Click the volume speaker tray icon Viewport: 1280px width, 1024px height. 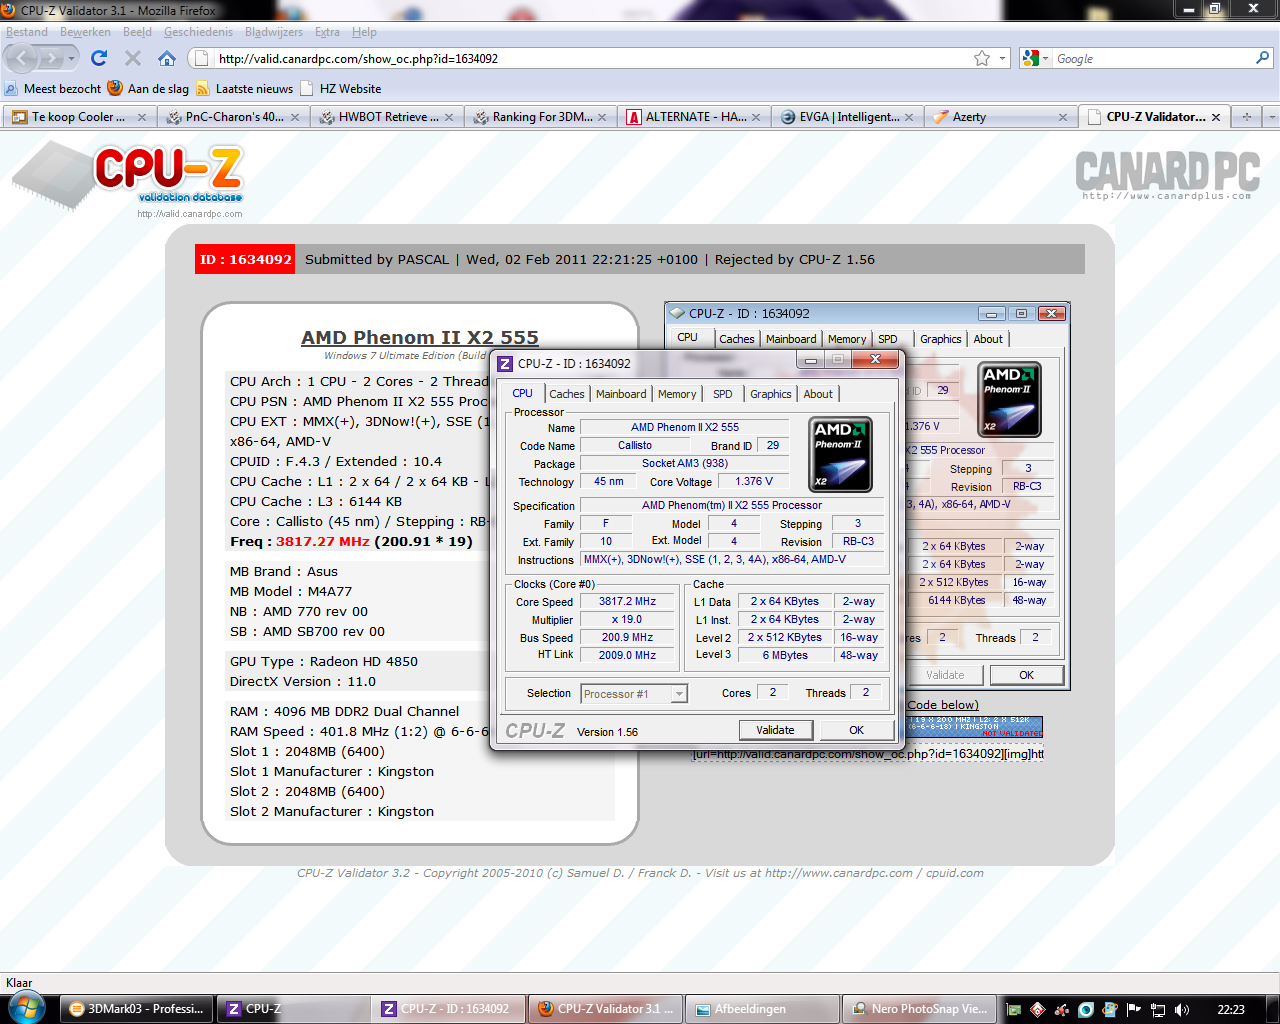(x=1182, y=1009)
